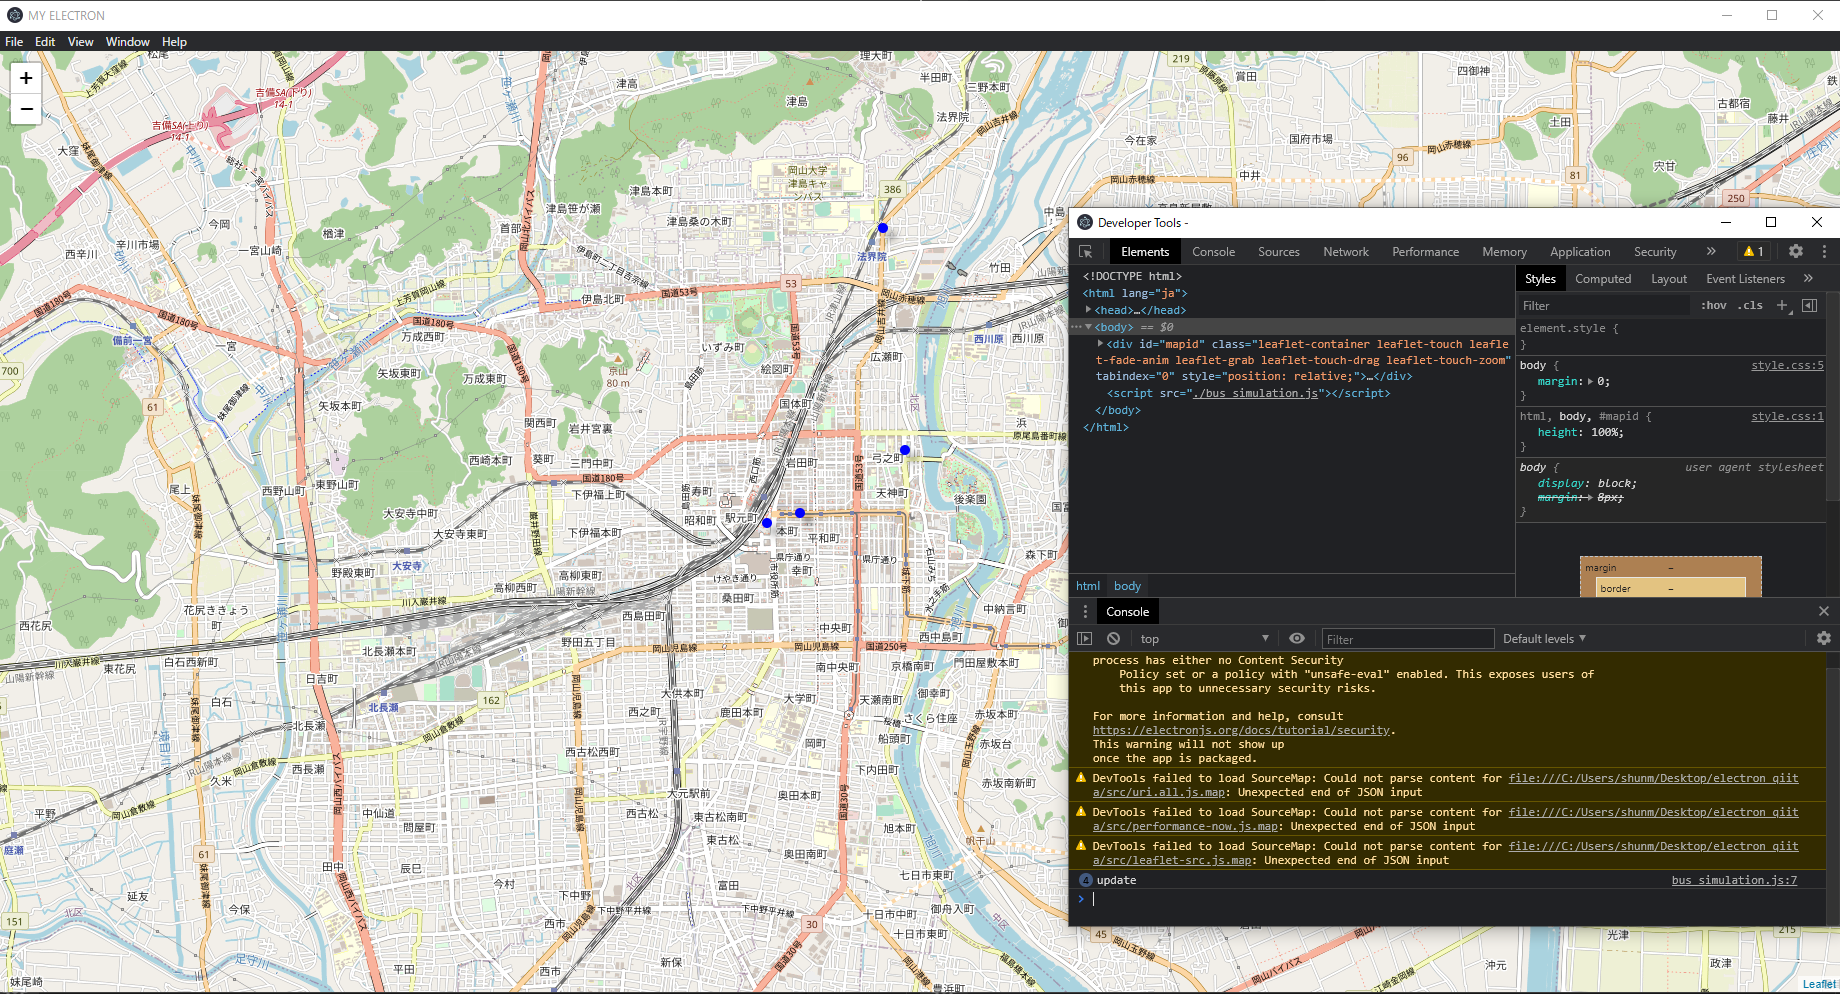Image resolution: width=1840 pixels, height=994 pixels.
Task: Zoom in on the Leaflet map
Action: [26, 78]
